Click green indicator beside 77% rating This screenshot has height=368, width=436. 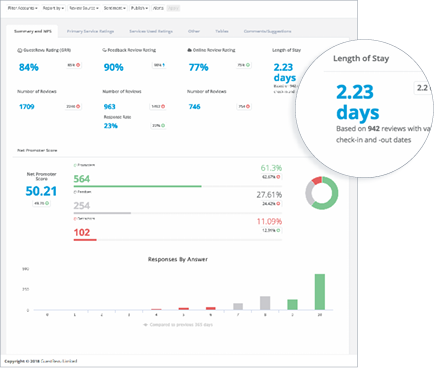pos(248,65)
